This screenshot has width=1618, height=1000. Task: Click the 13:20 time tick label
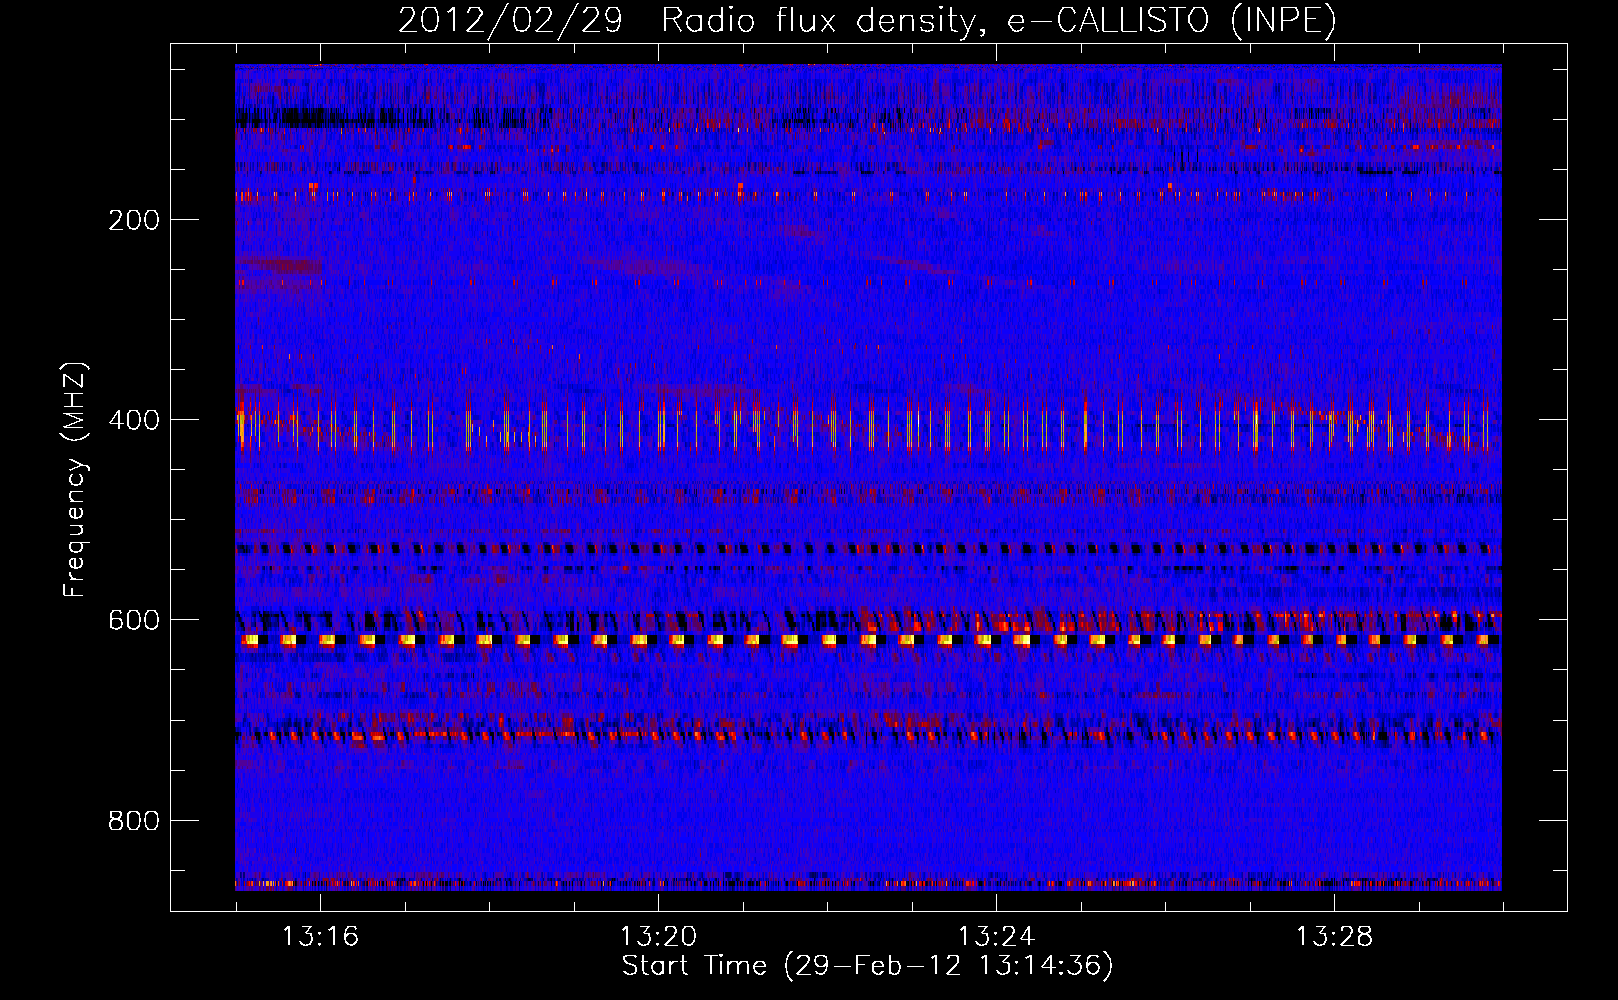point(658,937)
